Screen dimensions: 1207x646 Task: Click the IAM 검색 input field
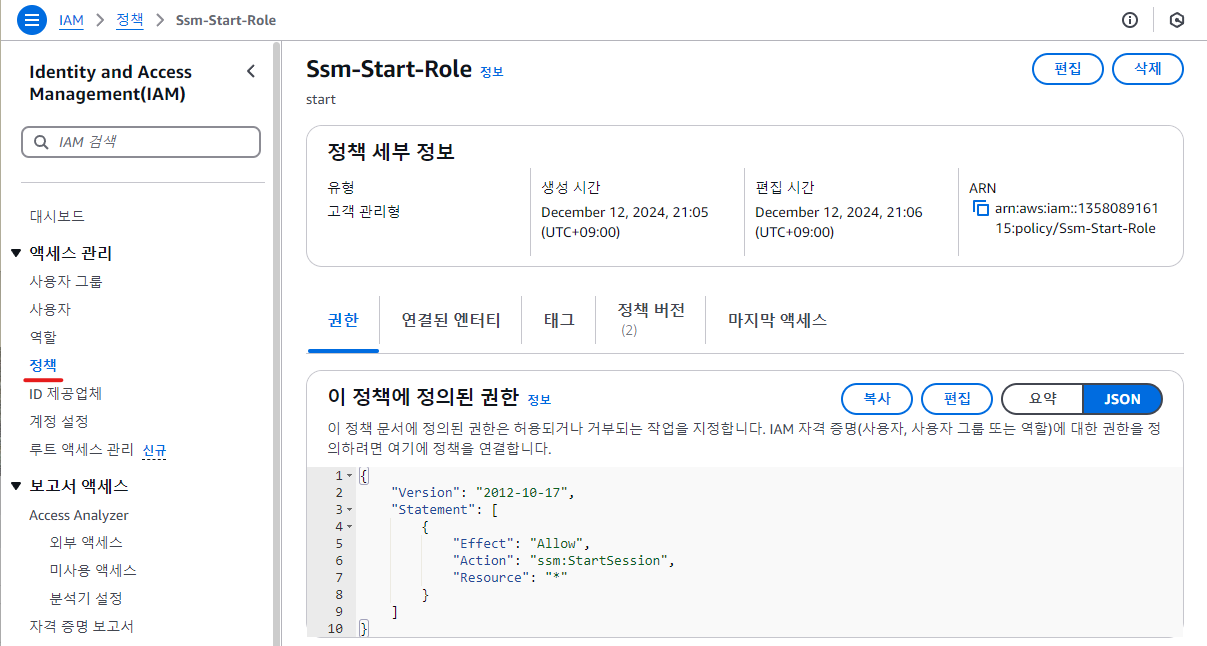tap(141, 142)
